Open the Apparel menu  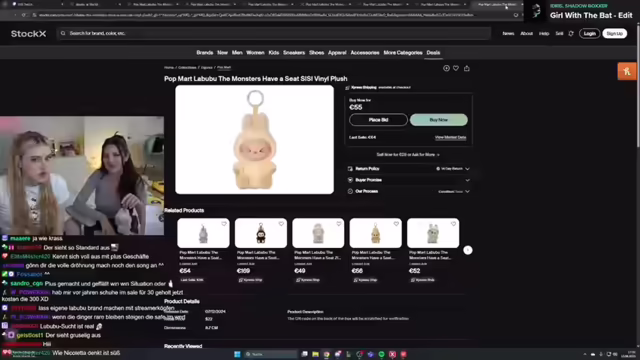pos(337,53)
